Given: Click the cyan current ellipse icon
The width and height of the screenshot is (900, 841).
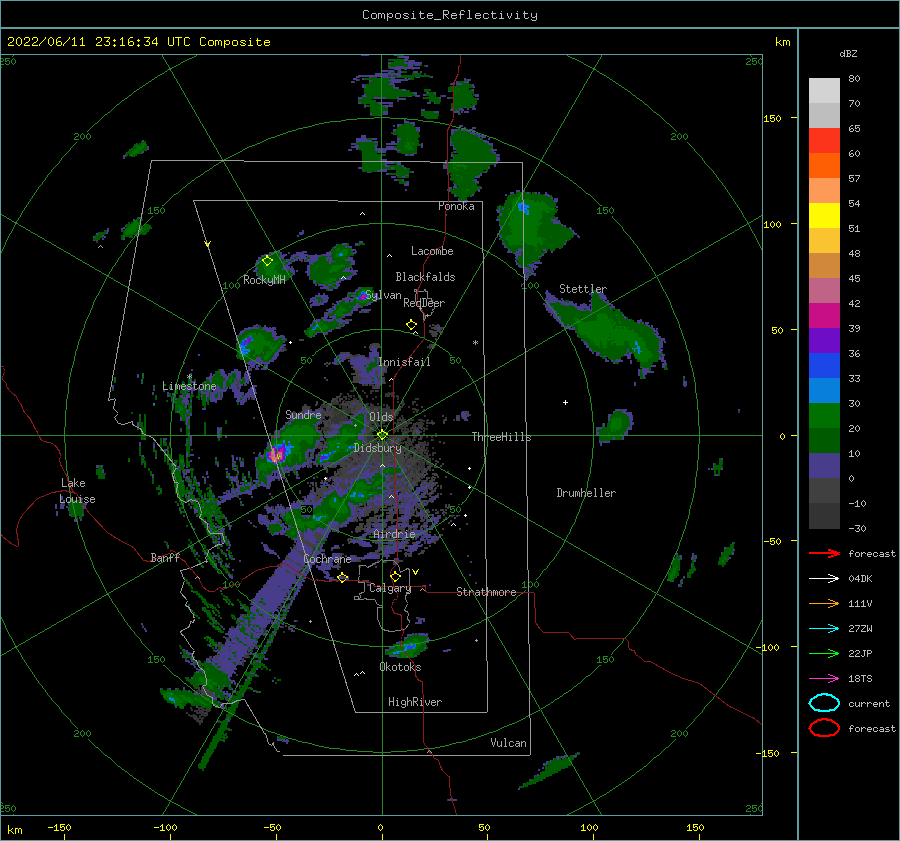Looking at the screenshot, I should click(824, 703).
